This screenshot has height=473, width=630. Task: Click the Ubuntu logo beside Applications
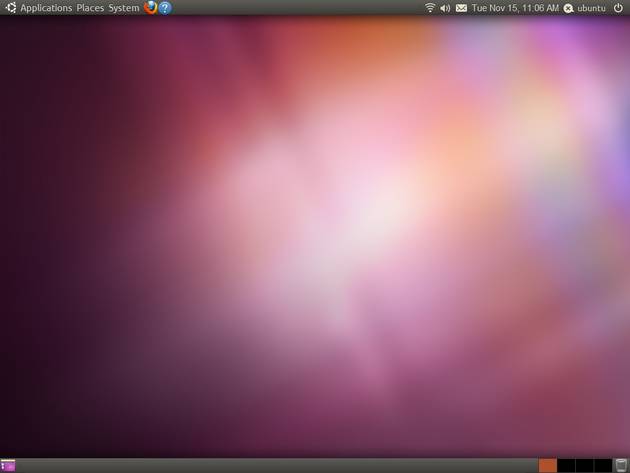tap(10, 8)
